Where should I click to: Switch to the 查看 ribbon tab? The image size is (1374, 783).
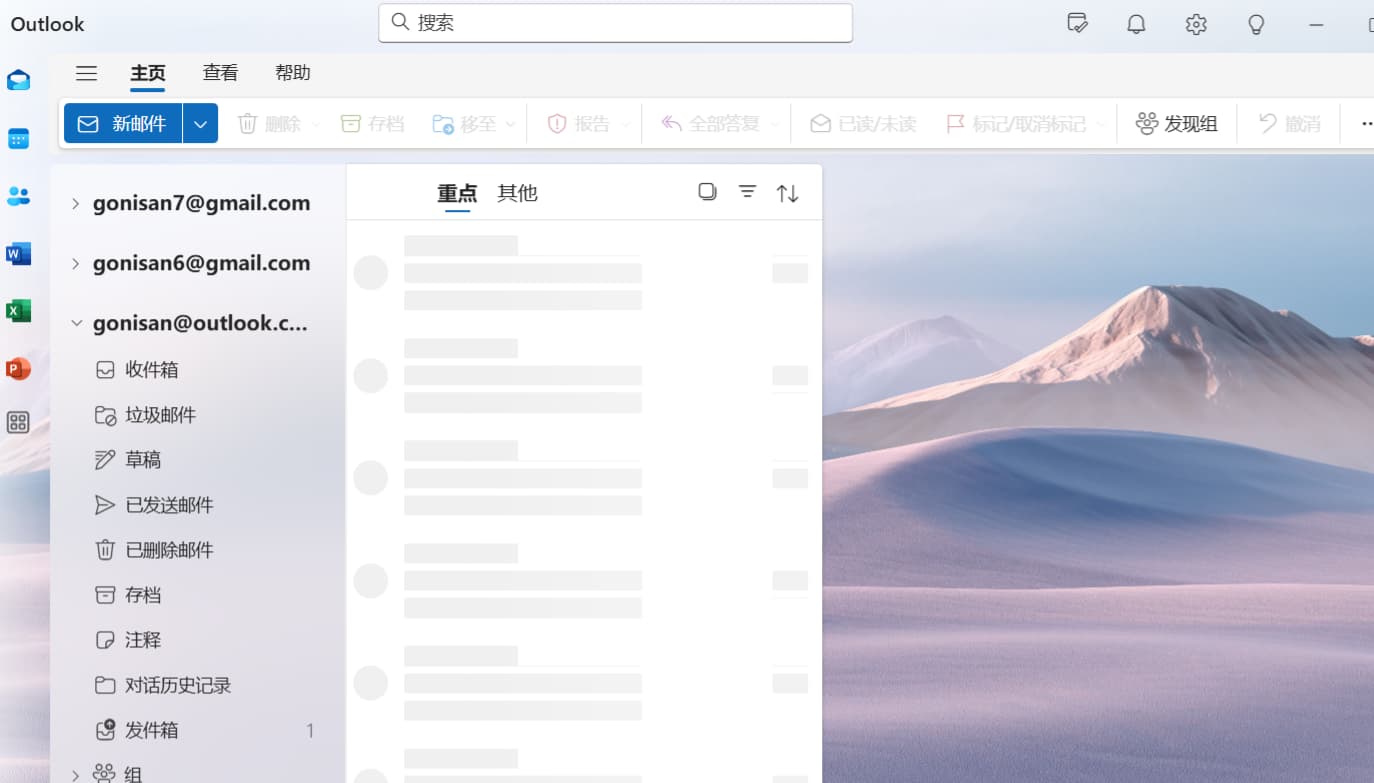[220, 73]
